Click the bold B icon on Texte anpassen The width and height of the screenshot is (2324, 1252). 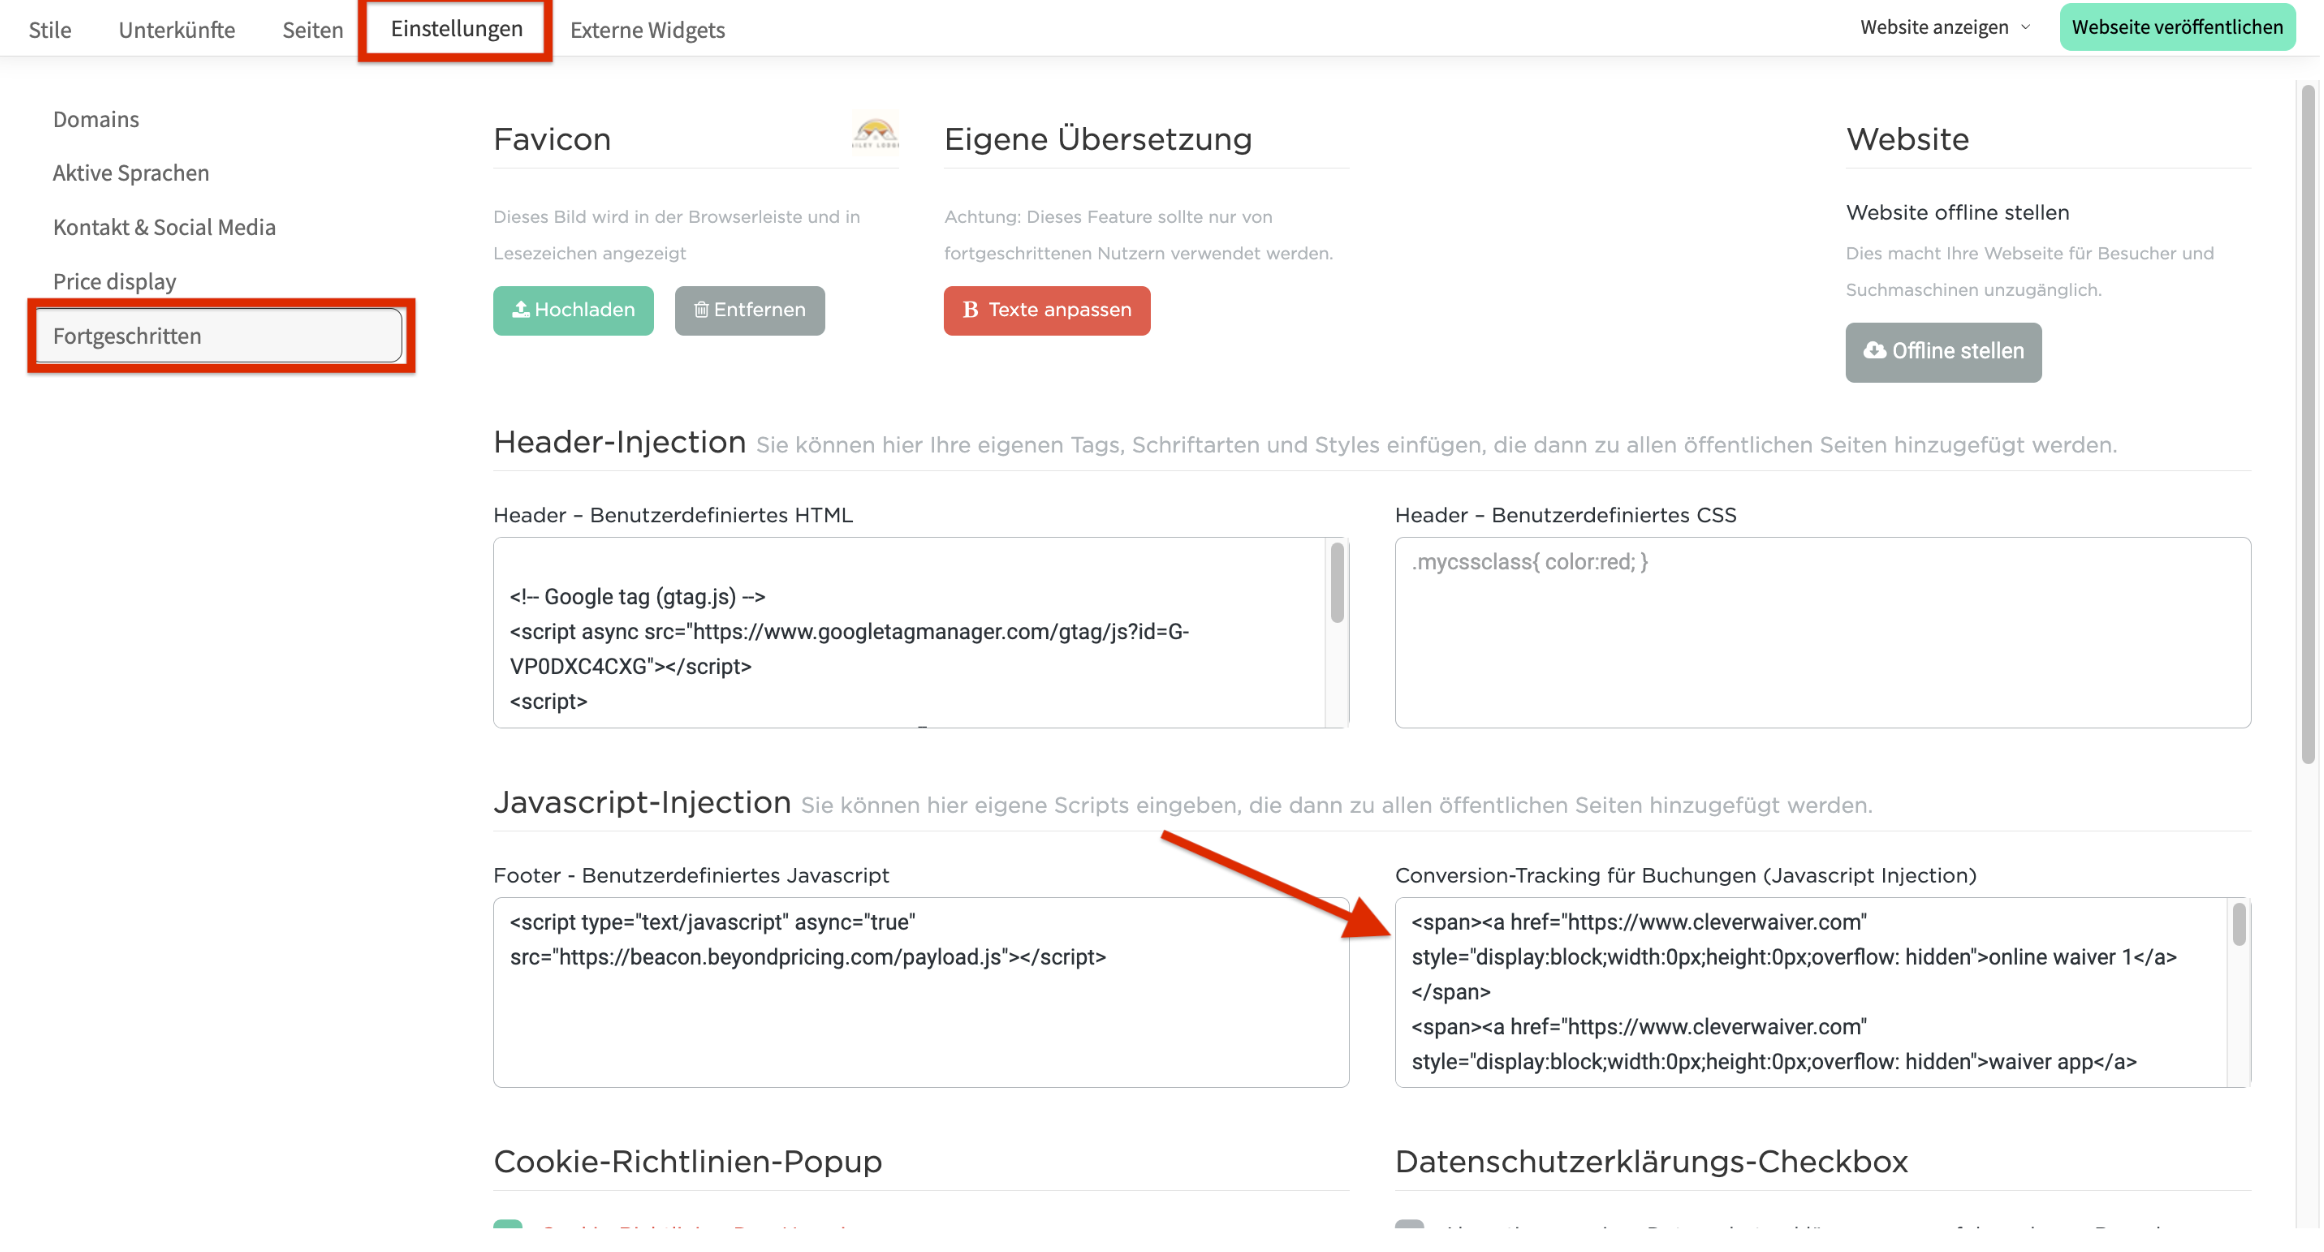point(970,310)
